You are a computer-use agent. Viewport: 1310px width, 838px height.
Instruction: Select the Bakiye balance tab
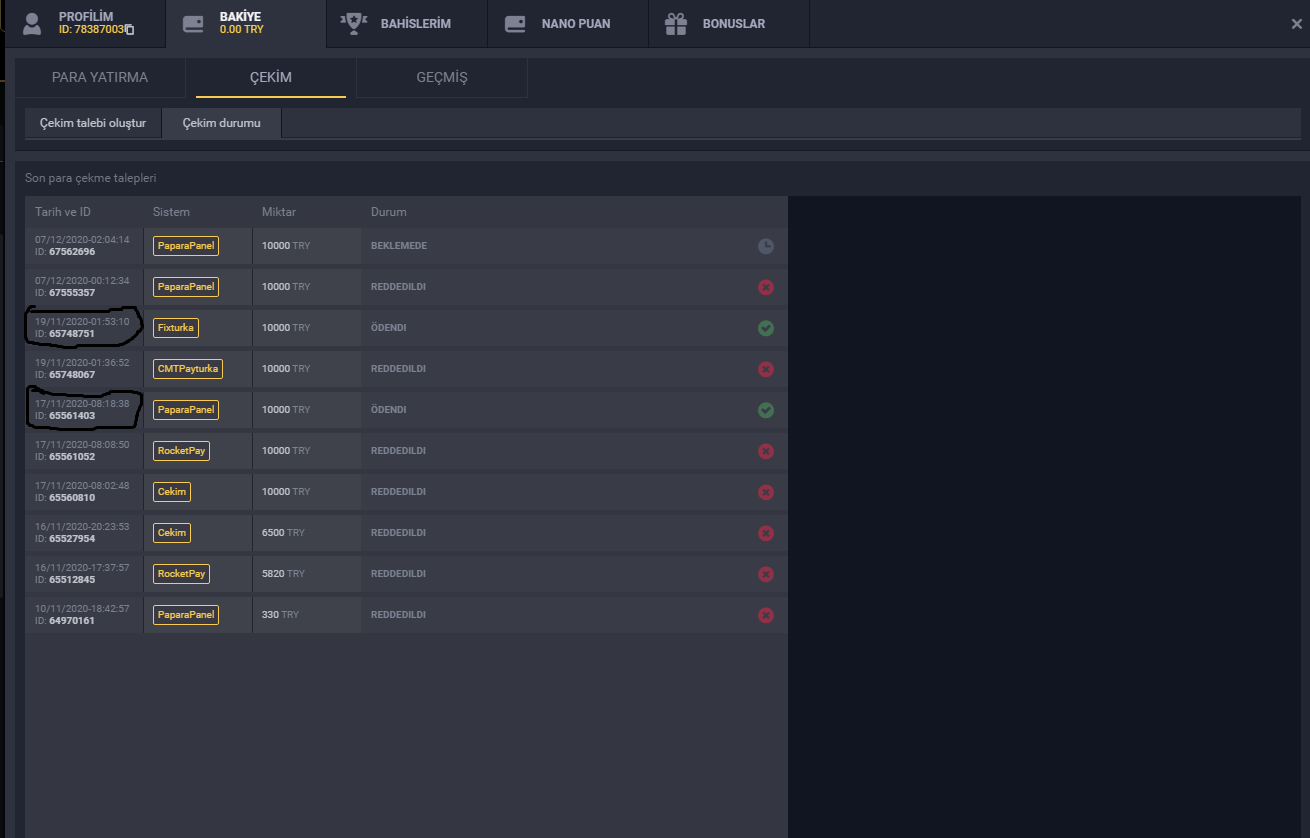pyautogui.click(x=246, y=23)
